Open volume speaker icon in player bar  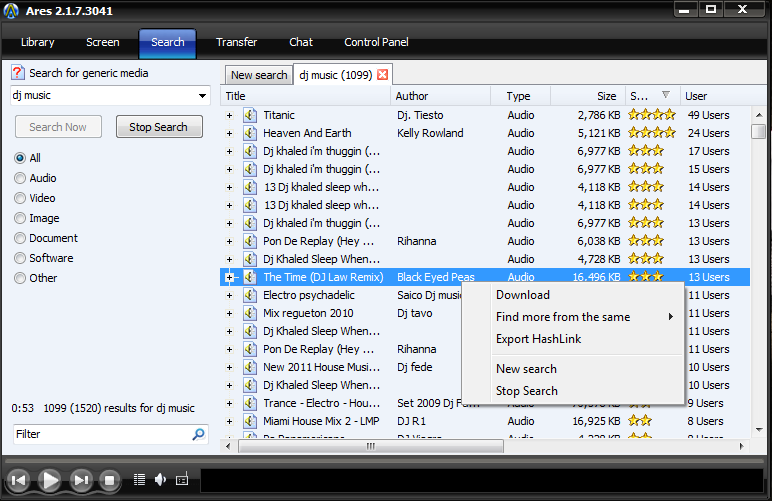(x=161, y=479)
